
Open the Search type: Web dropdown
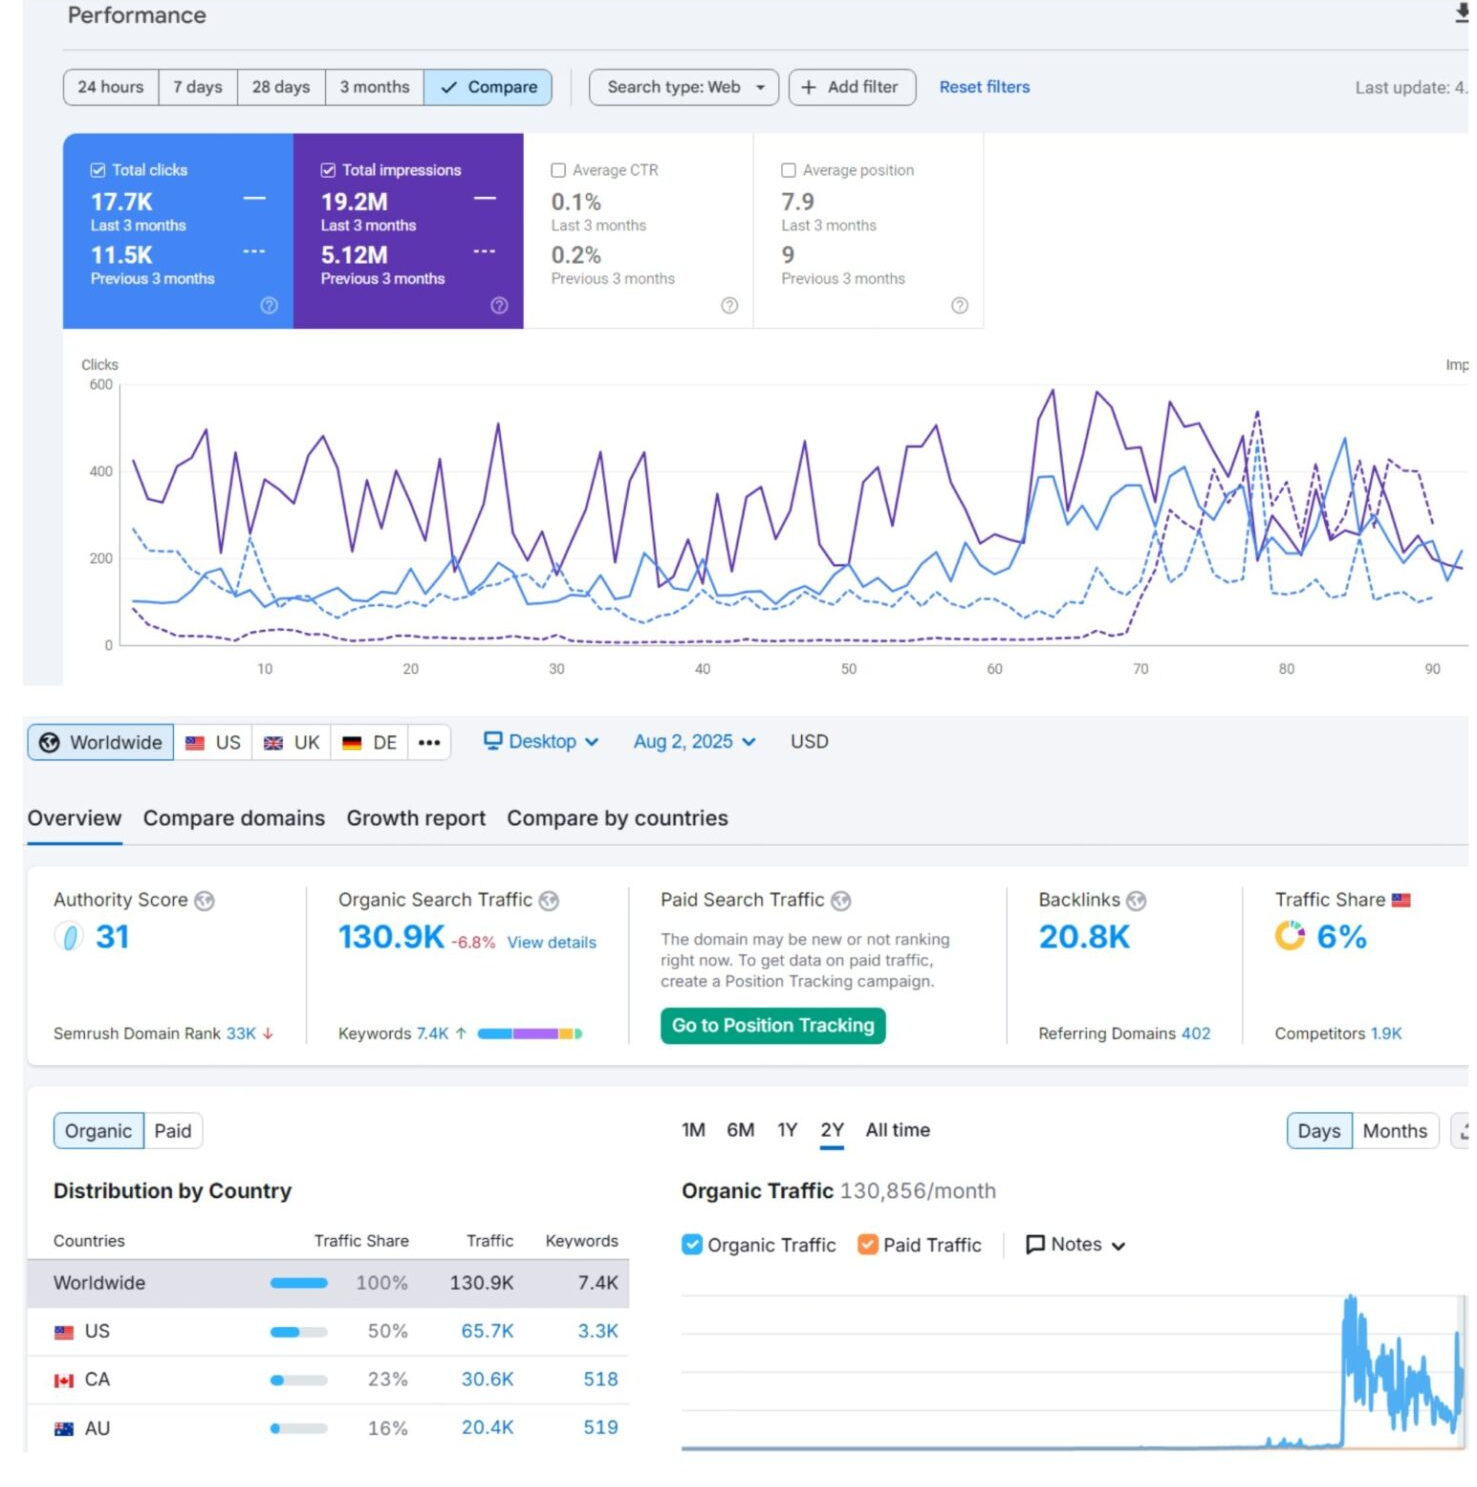pyautogui.click(x=684, y=88)
